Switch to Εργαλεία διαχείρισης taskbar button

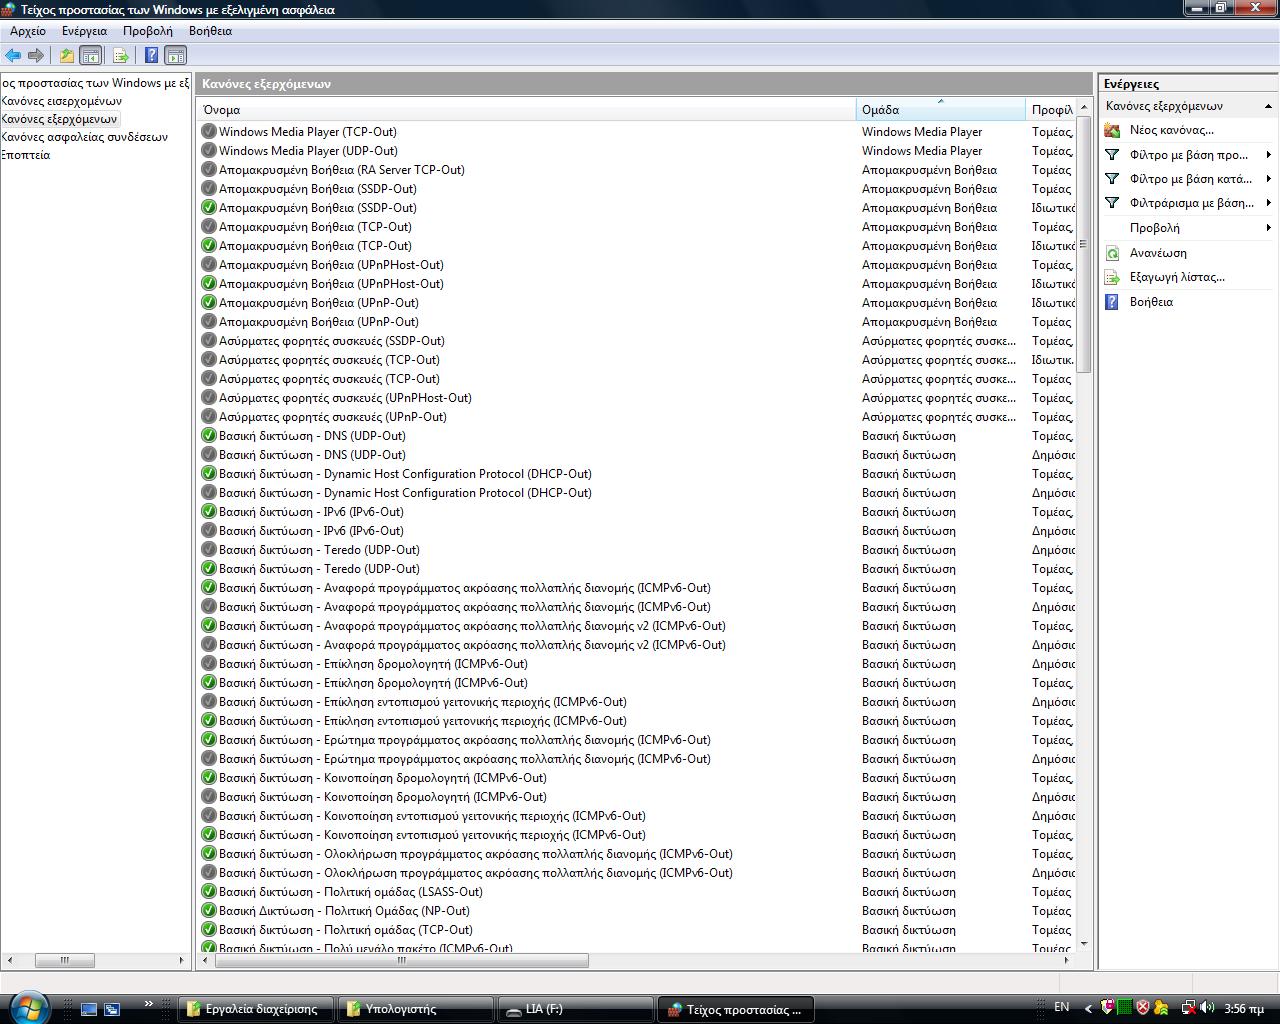(x=256, y=1009)
